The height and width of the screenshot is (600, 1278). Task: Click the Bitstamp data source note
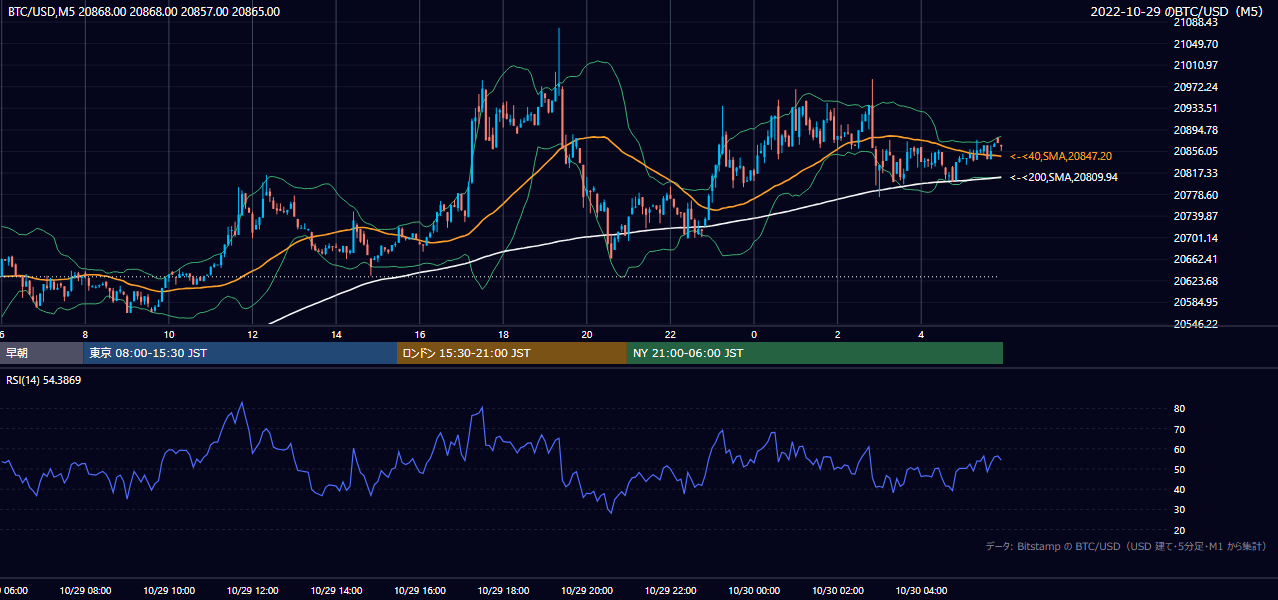click(1126, 546)
